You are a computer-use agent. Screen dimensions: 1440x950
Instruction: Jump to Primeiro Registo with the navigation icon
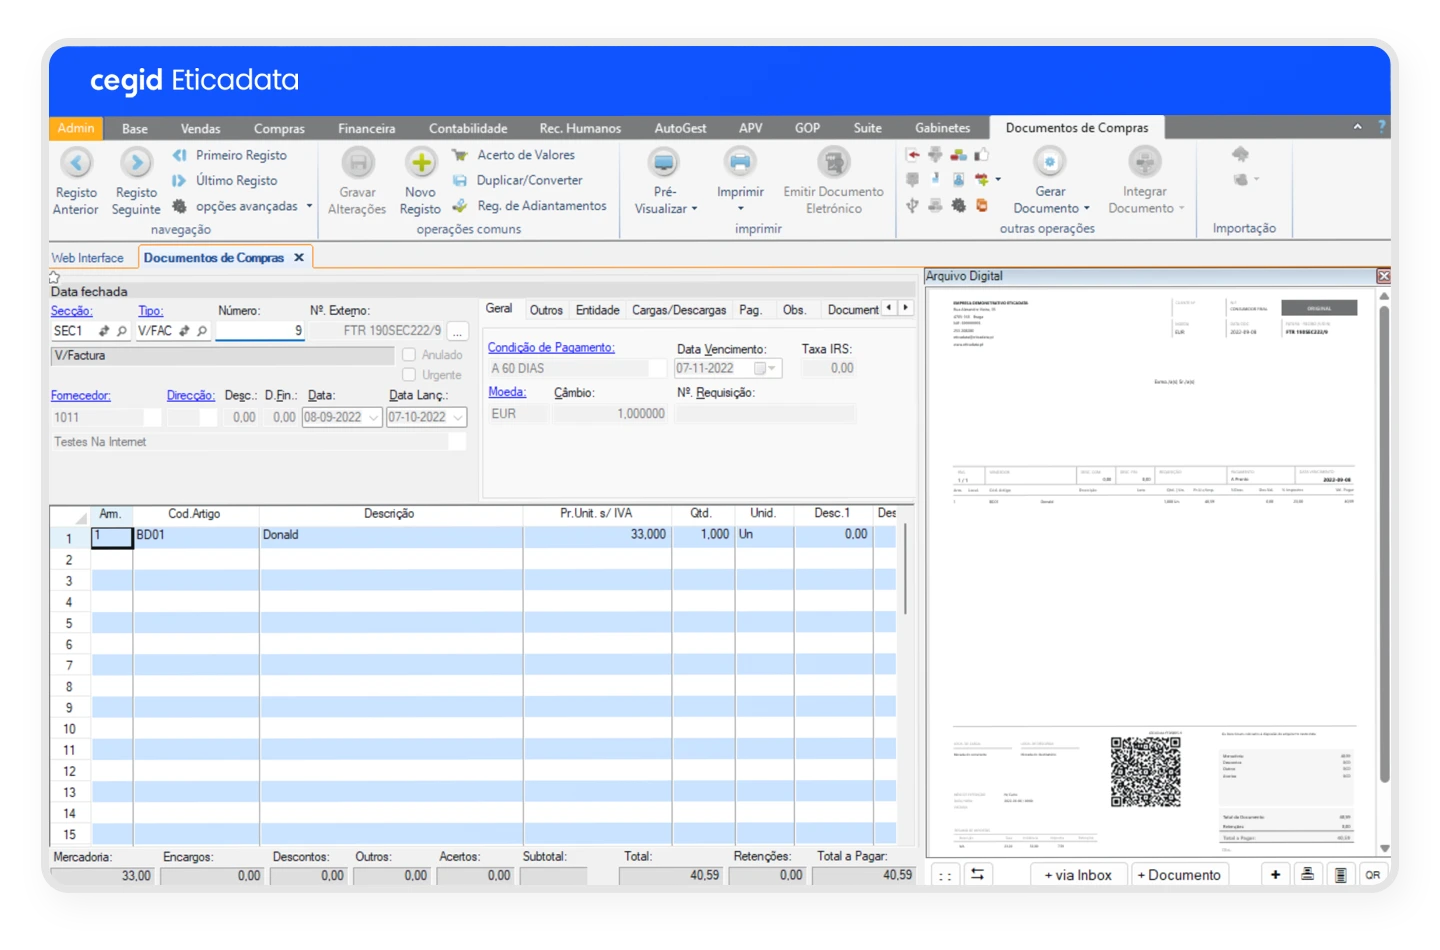click(x=180, y=155)
